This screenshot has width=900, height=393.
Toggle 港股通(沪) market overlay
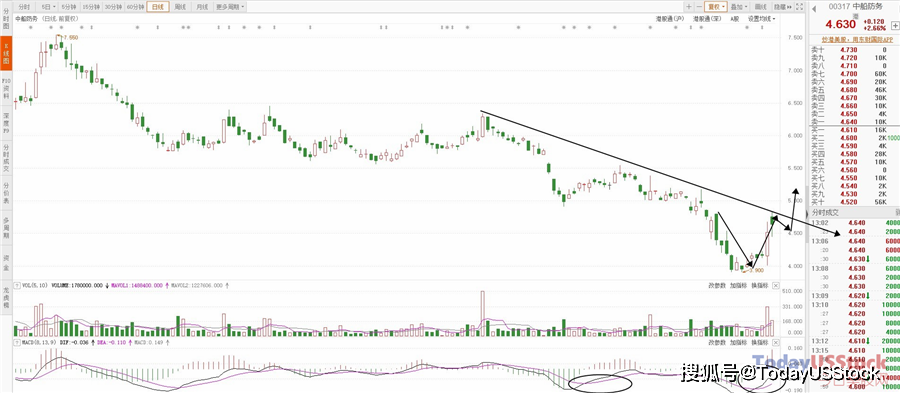coord(670,18)
